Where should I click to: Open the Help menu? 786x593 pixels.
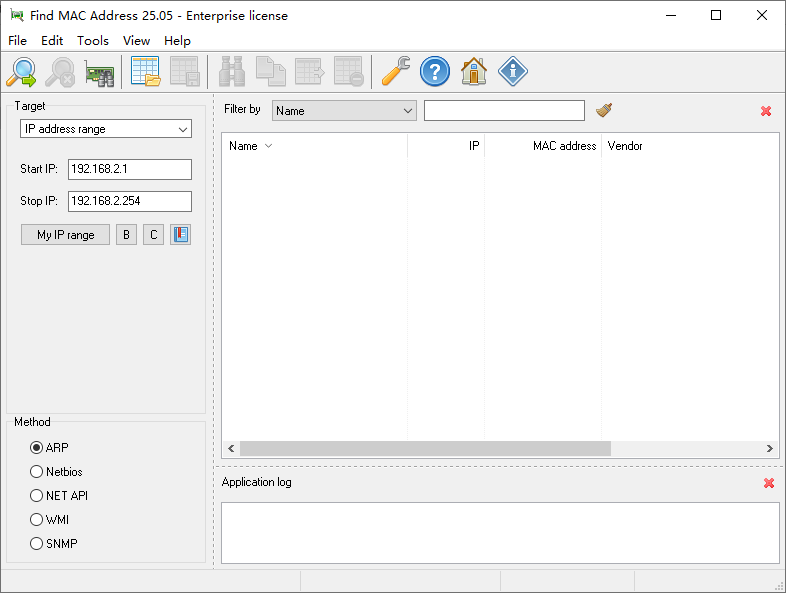(x=177, y=41)
